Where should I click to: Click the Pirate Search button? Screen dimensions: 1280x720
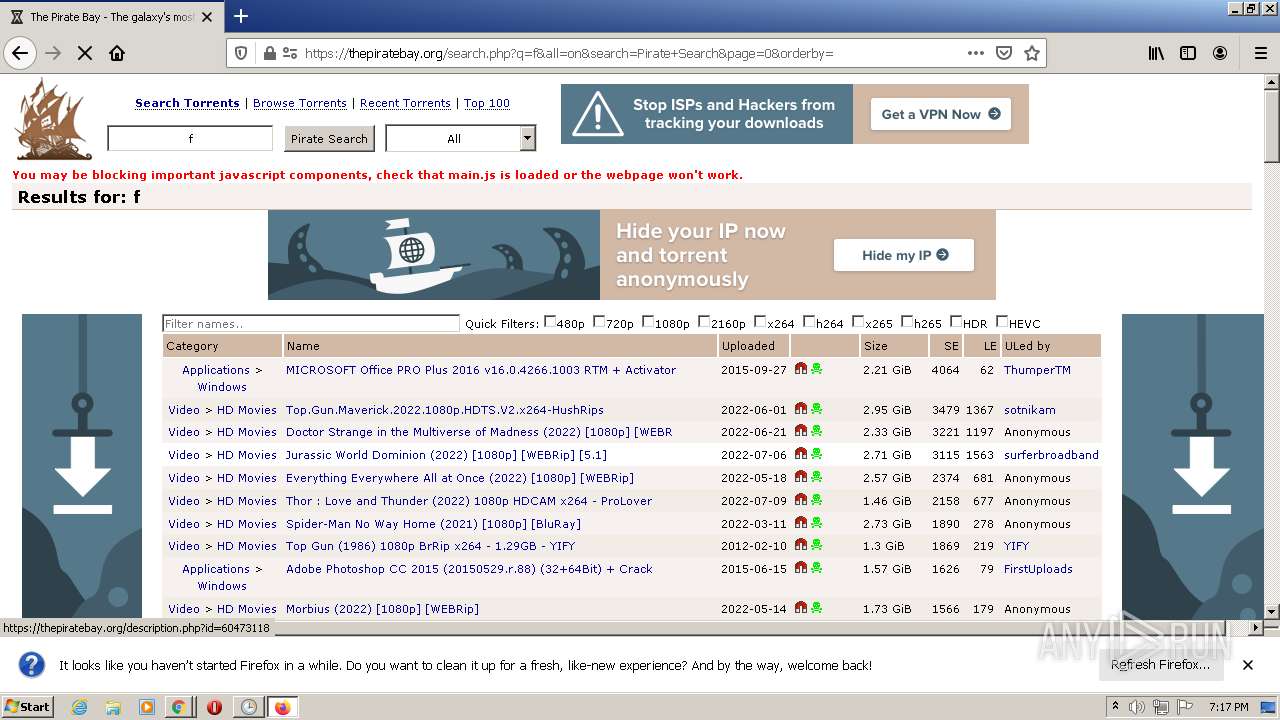(329, 138)
